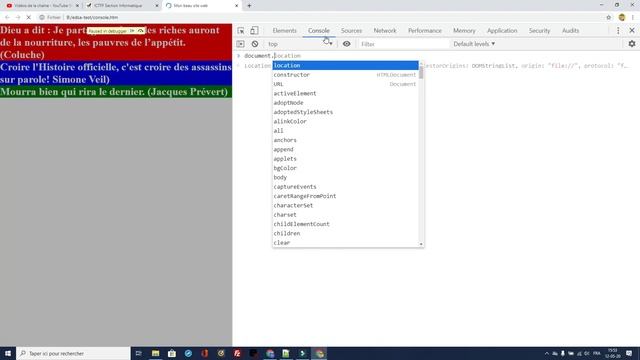Open the top execution context dropdown

click(x=300, y=44)
